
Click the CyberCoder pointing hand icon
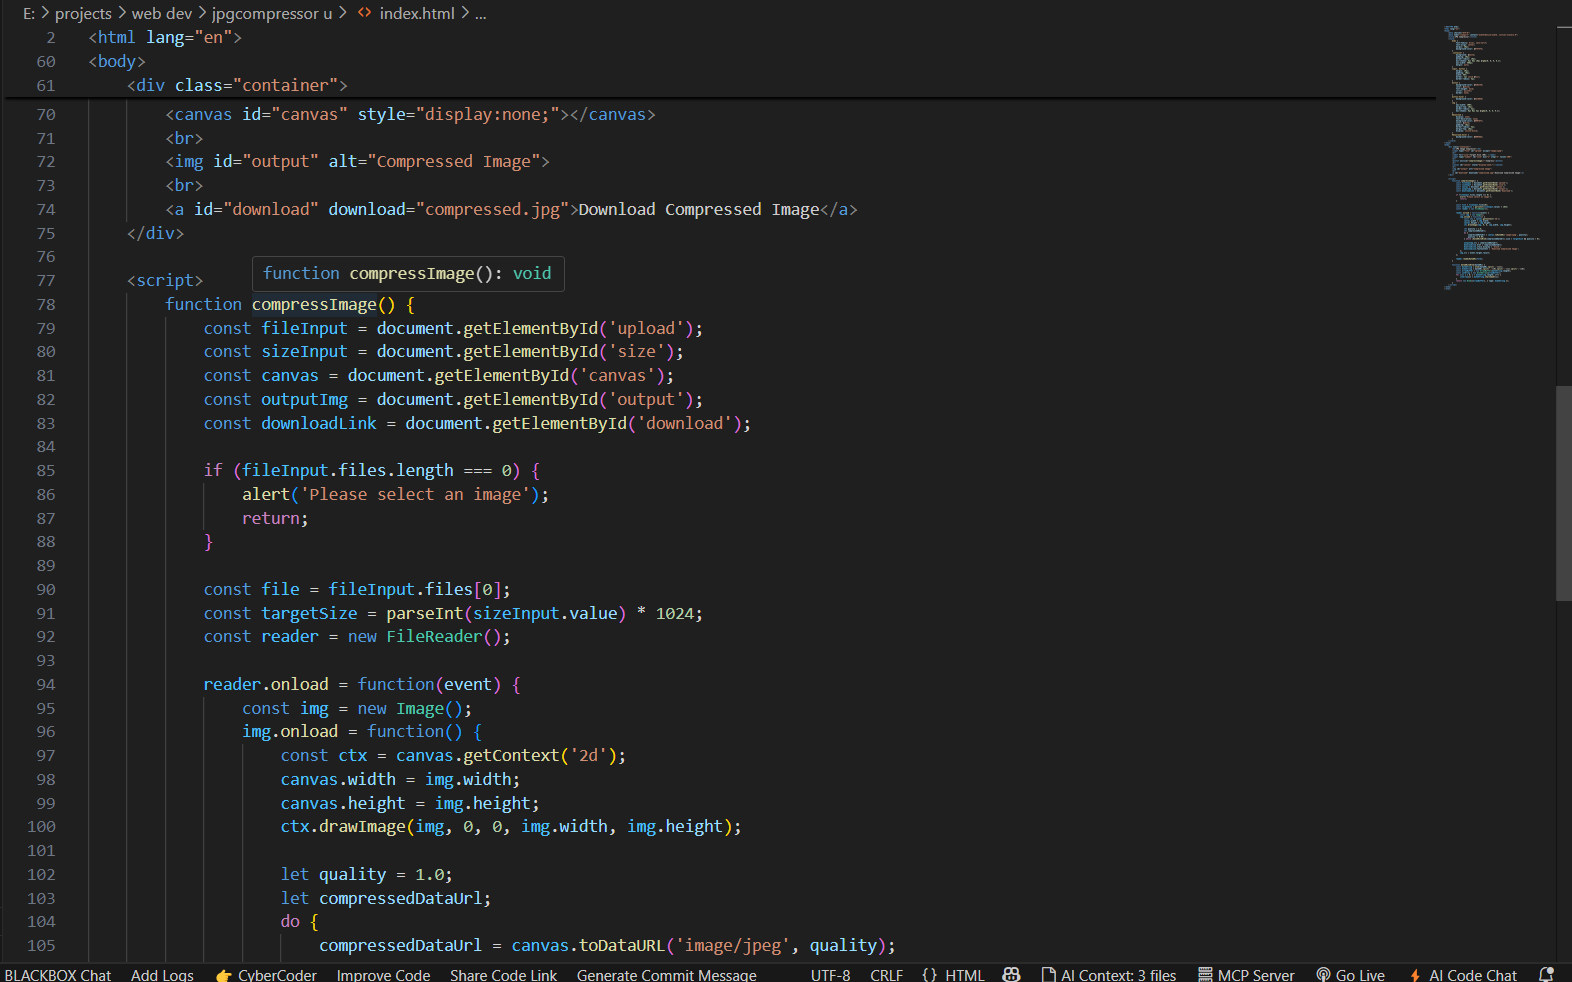pos(223,975)
